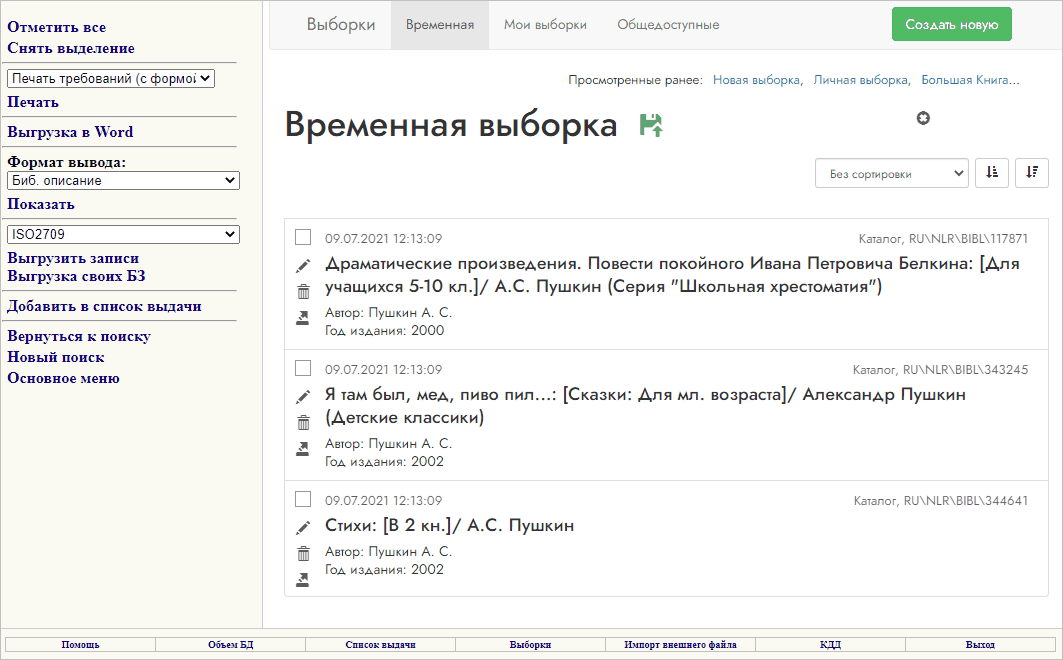Click catalog ID RU\NLR\BIBL\117871
Image resolution: width=1063 pixels, height=660 pixels.
tap(968, 239)
